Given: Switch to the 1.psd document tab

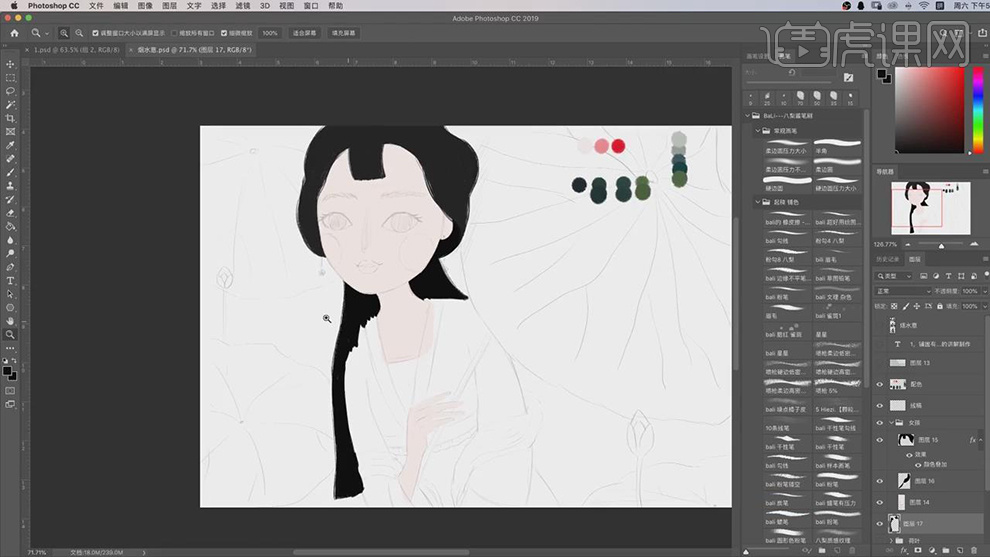Looking at the screenshot, I should pos(76,49).
